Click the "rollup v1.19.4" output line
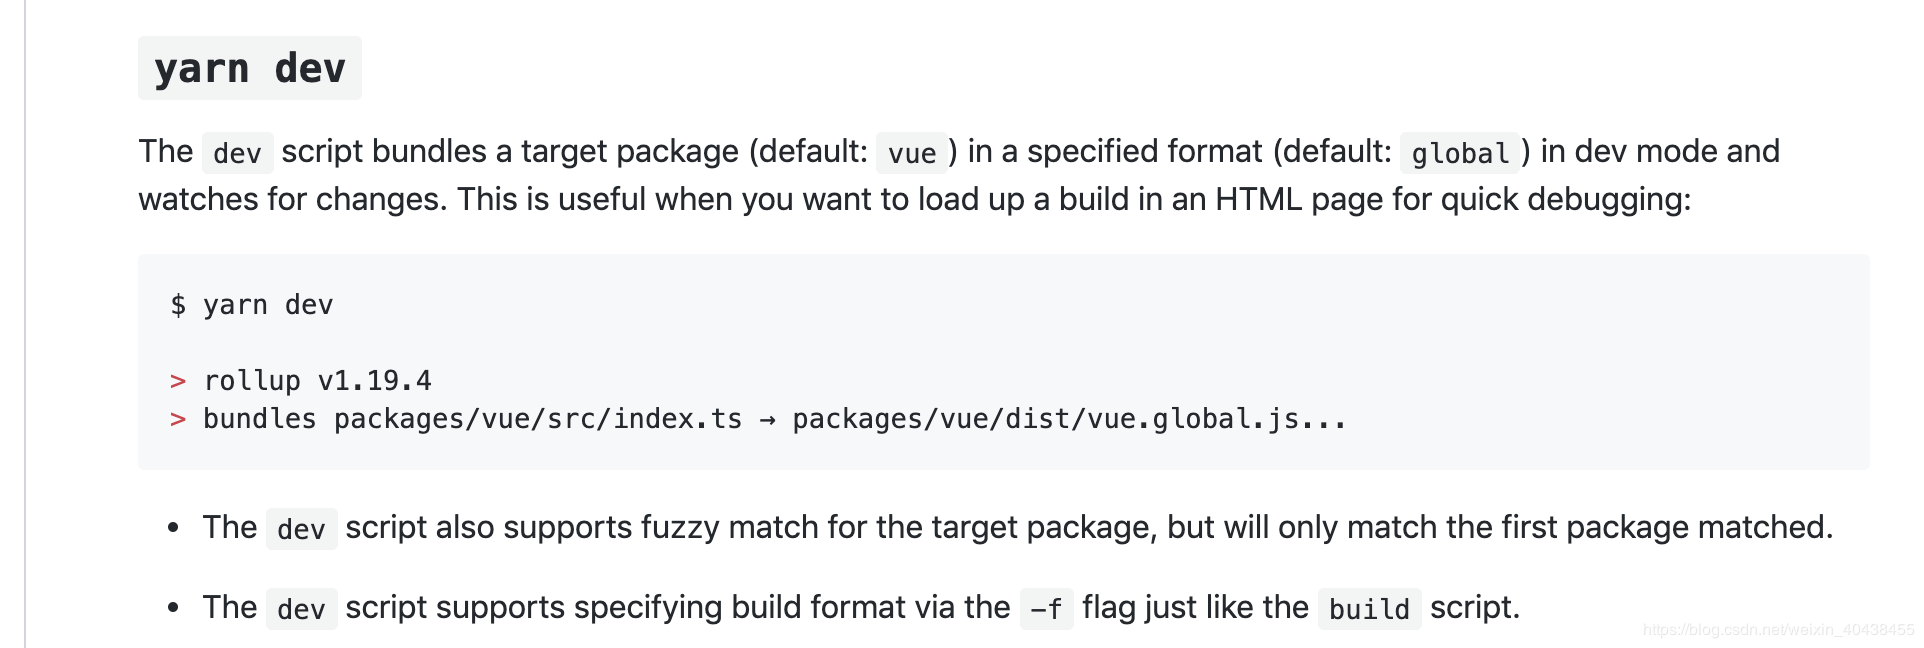 point(317,381)
